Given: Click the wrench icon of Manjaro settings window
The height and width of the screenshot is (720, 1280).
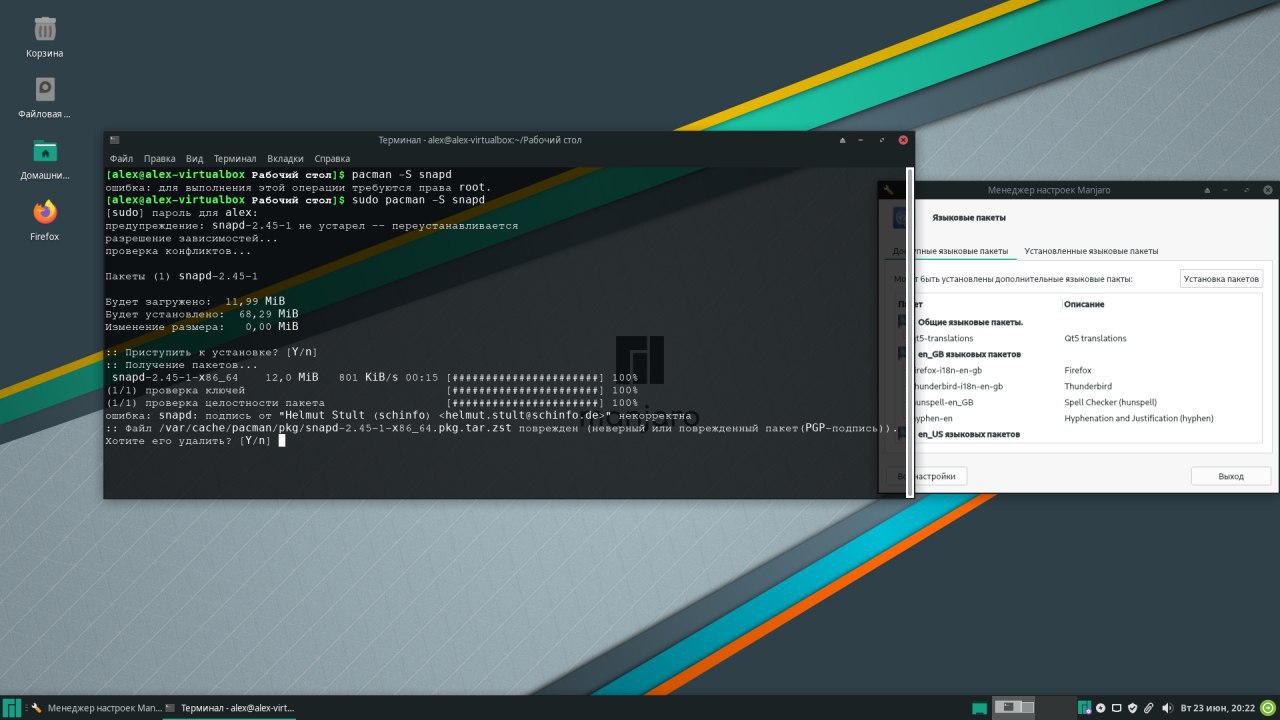Looking at the screenshot, I should (x=888, y=189).
